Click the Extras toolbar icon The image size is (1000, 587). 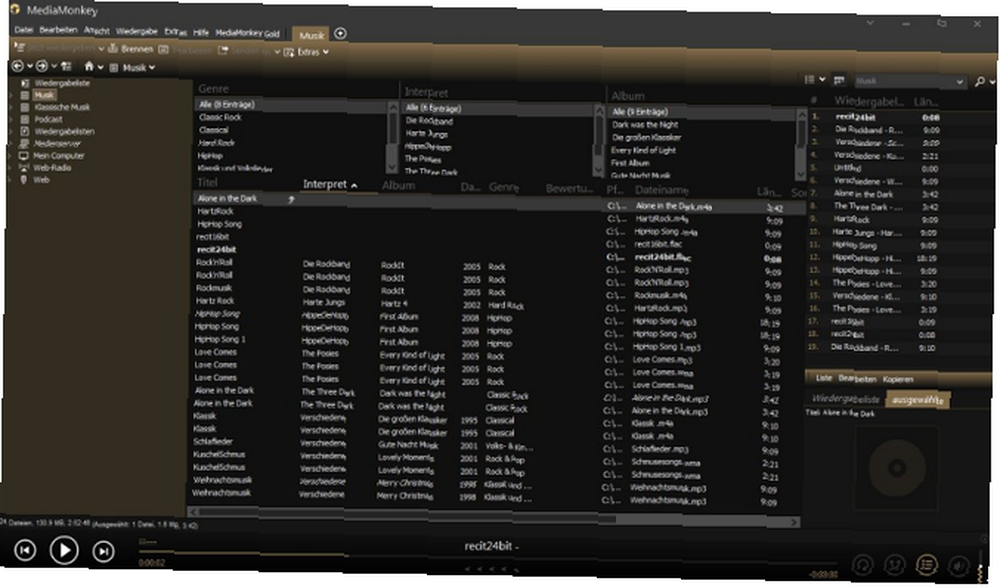pos(289,52)
